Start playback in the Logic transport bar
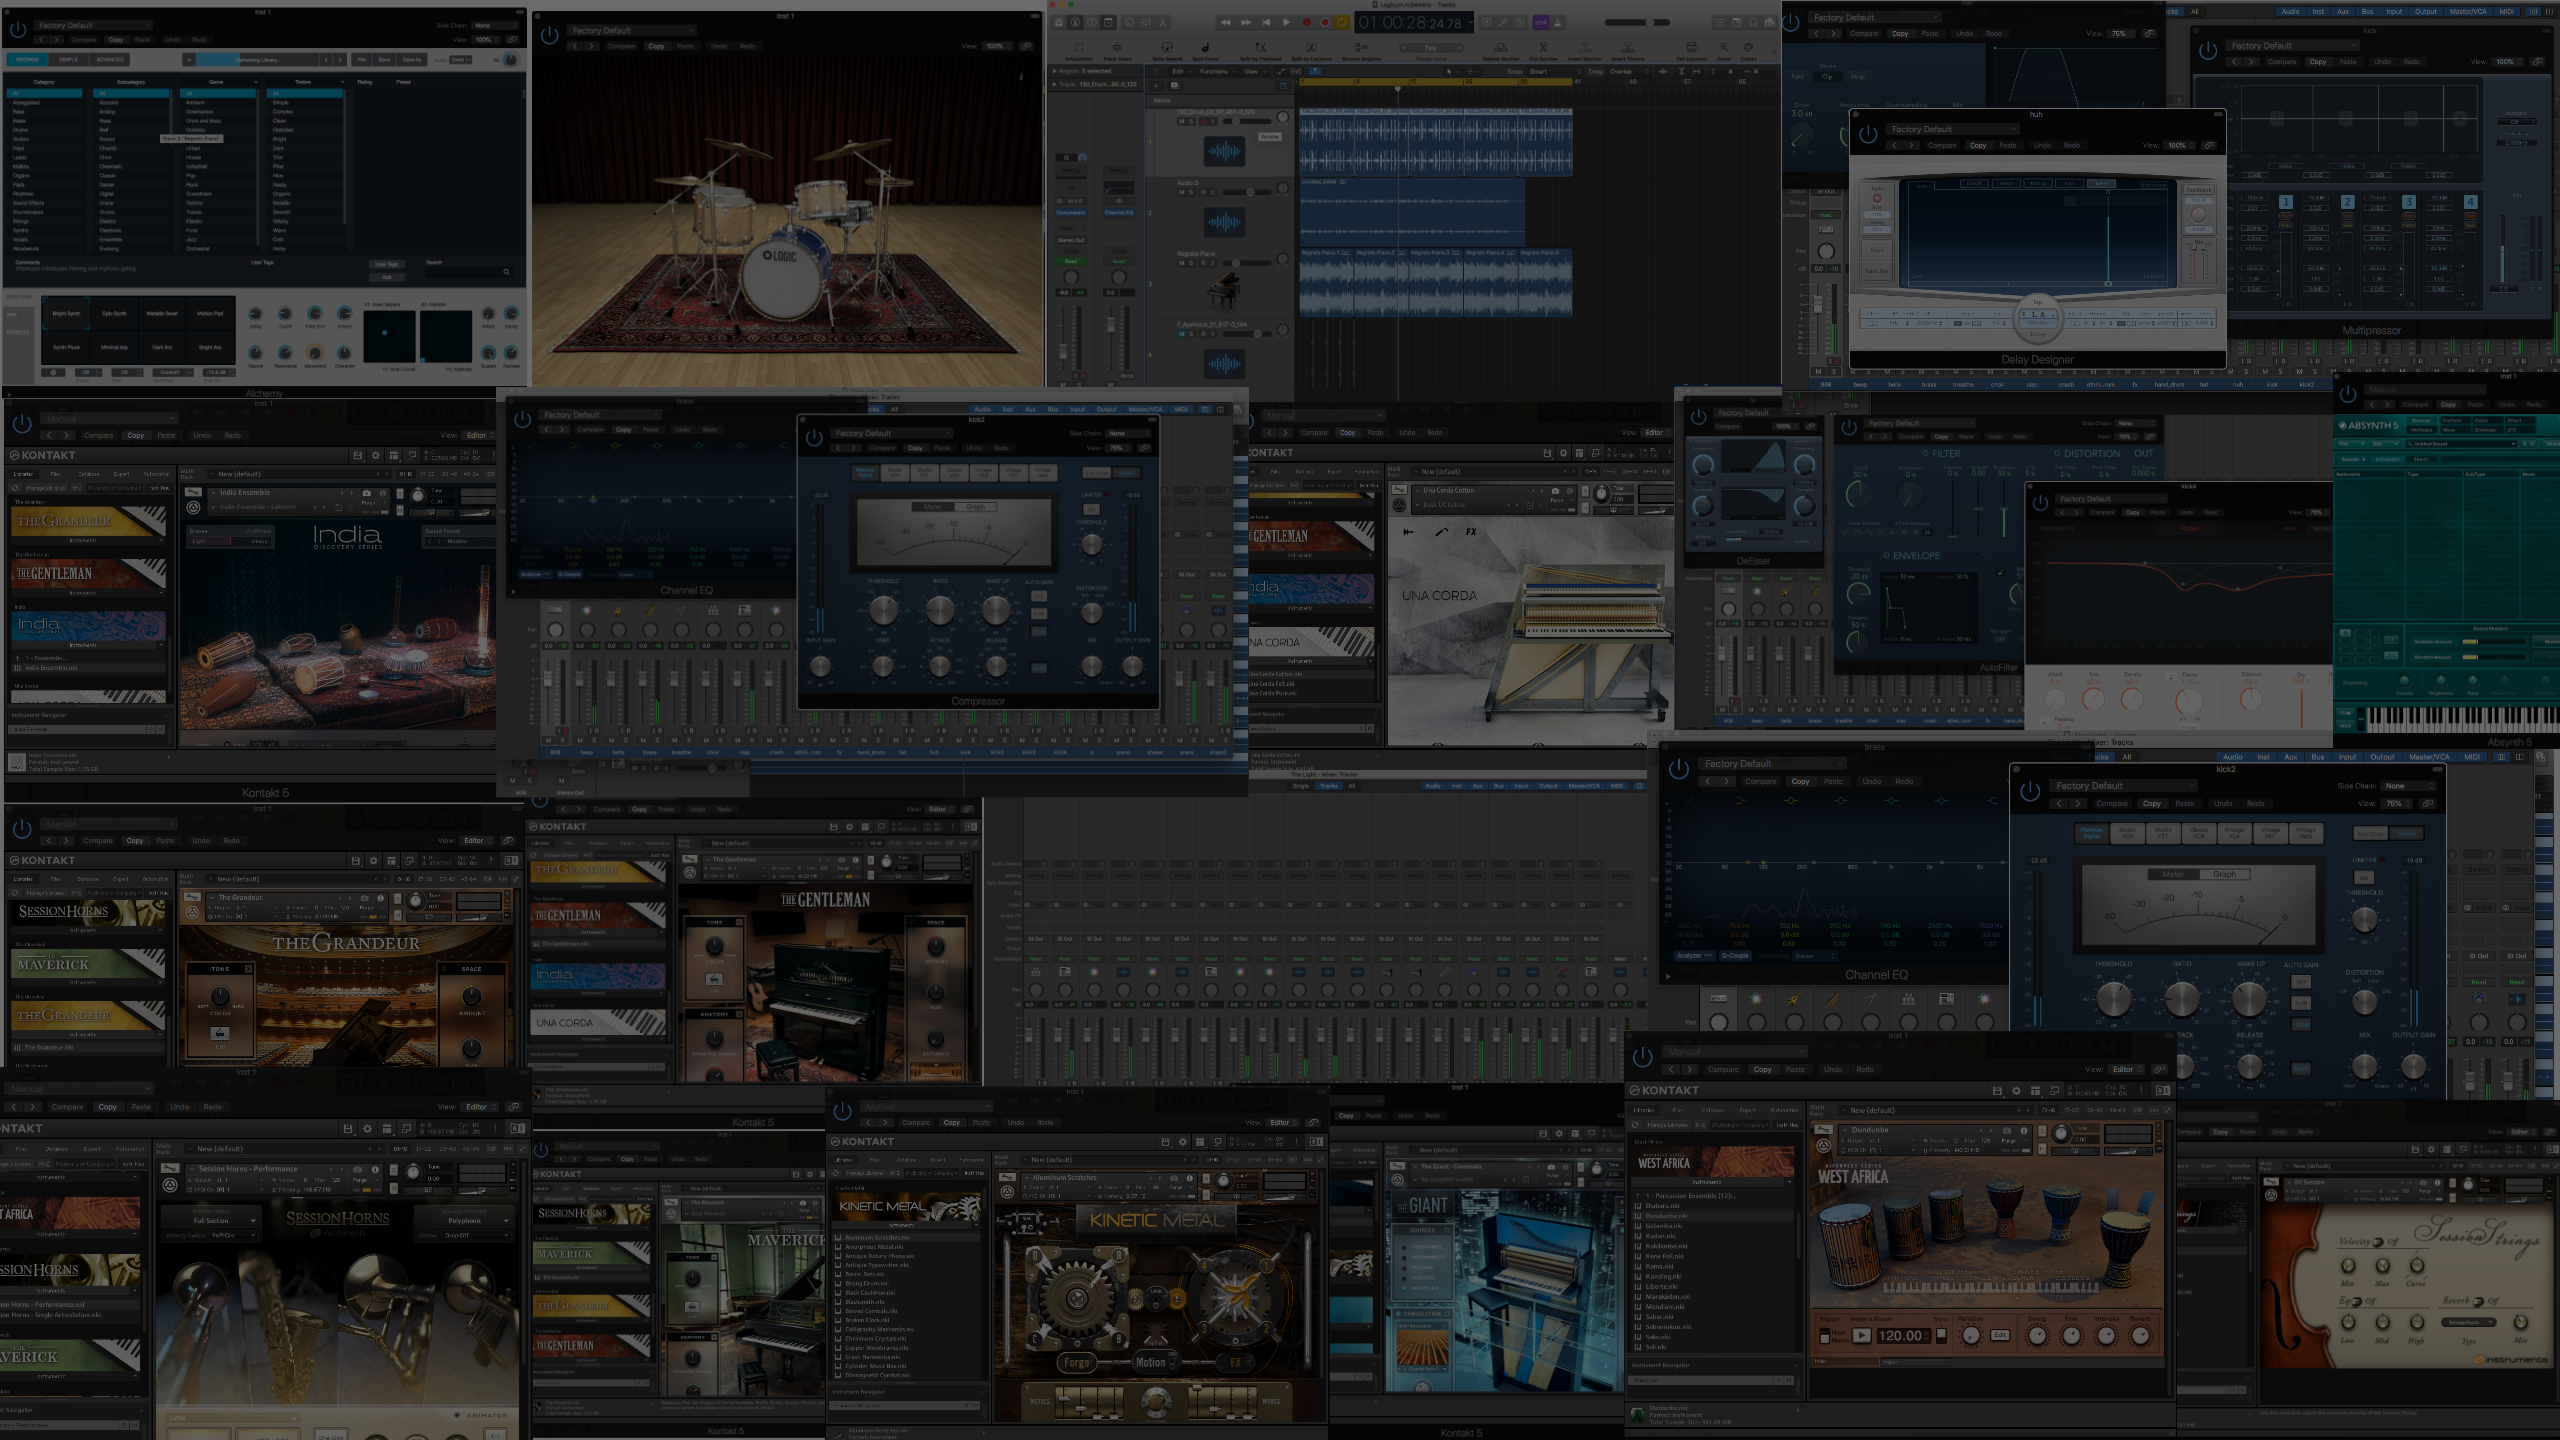 tap(1286, 22)
